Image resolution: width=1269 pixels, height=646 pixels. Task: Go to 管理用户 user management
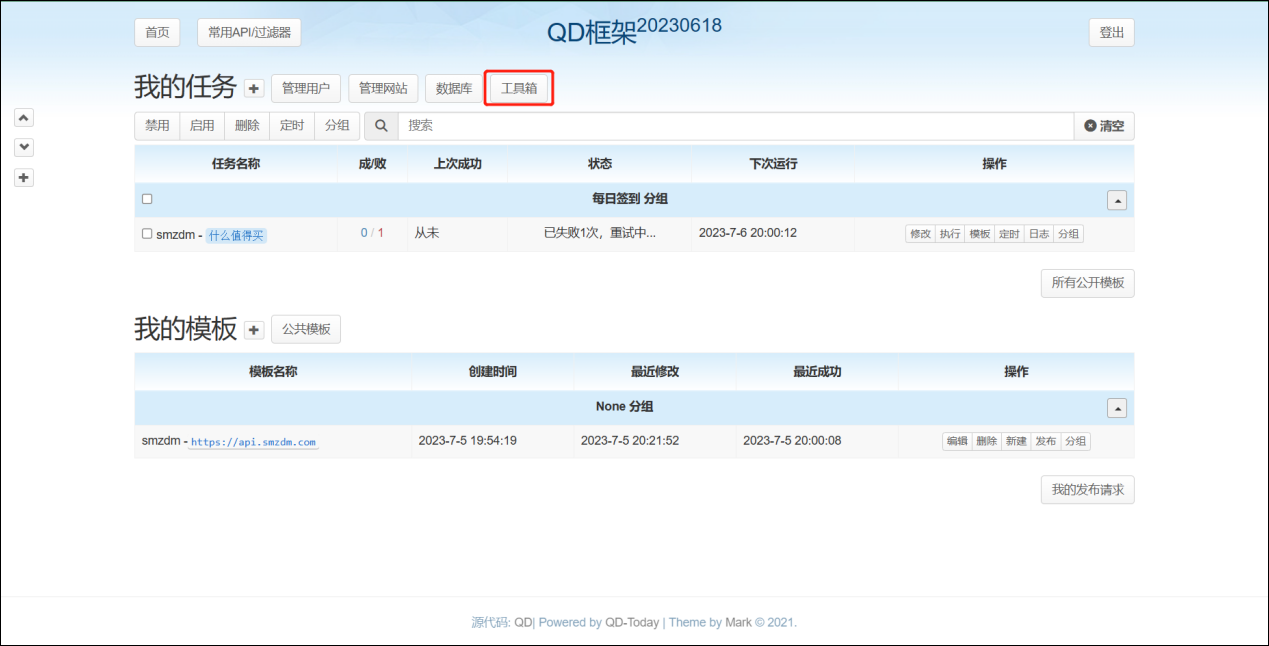tap(306, 88)
